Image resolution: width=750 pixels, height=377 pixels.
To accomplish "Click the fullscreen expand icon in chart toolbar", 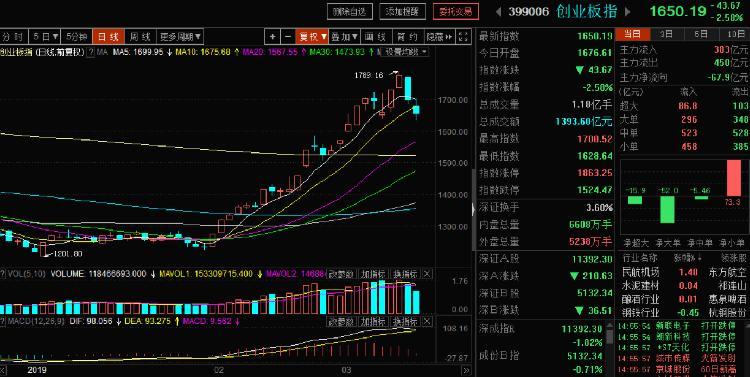I will [464, 36].
